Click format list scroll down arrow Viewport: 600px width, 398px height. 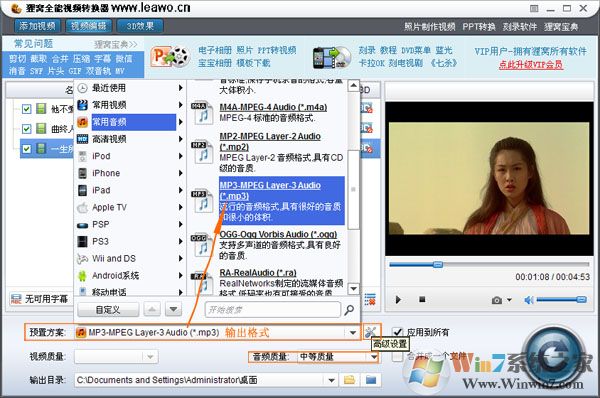tap(354, 289)
